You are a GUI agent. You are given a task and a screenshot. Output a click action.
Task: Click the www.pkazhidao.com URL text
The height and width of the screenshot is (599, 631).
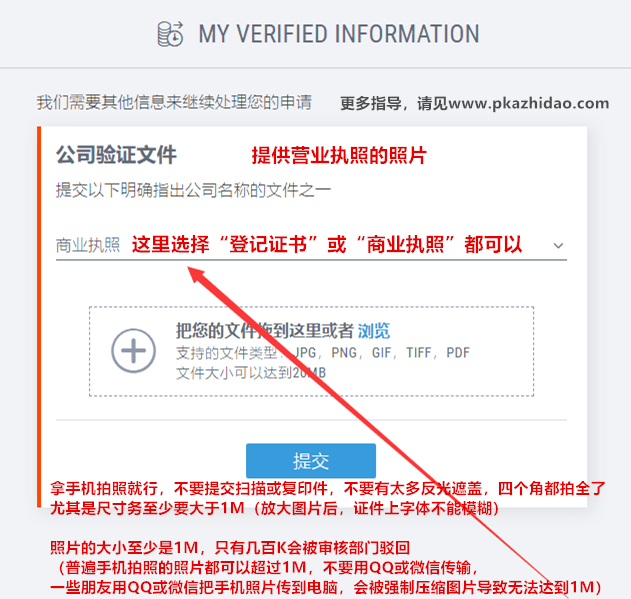click(x=528, y=103)
